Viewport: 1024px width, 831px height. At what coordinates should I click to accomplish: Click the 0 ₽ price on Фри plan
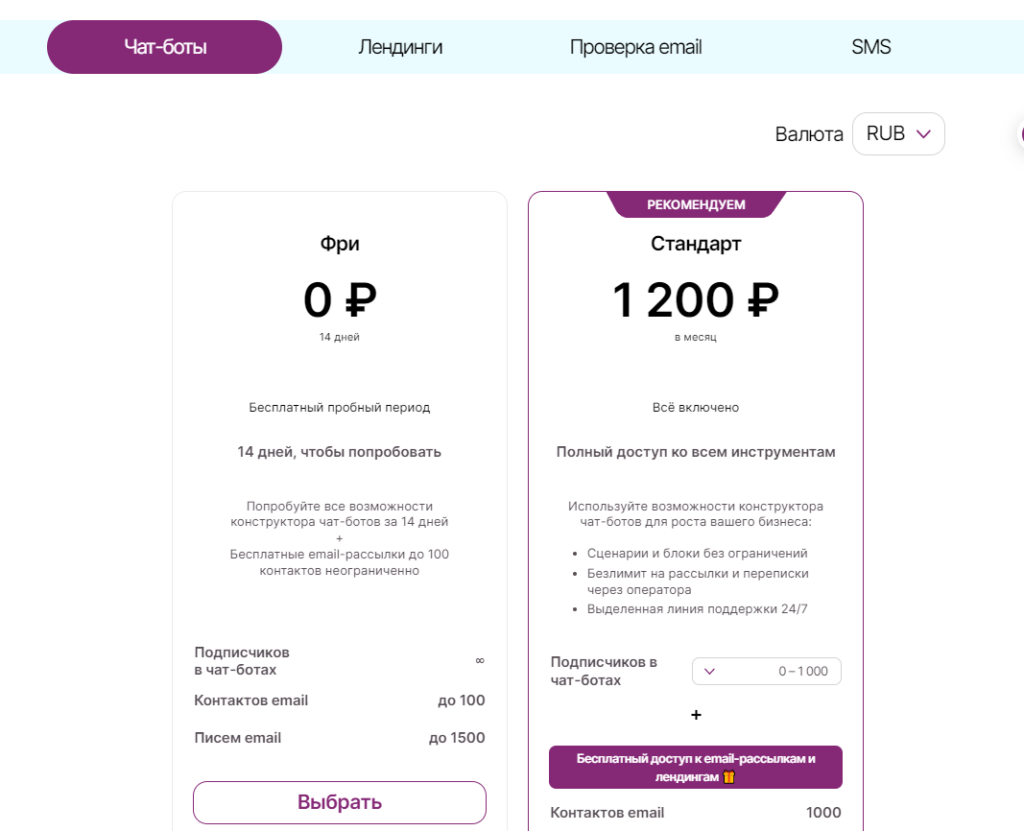click(339, 298)
